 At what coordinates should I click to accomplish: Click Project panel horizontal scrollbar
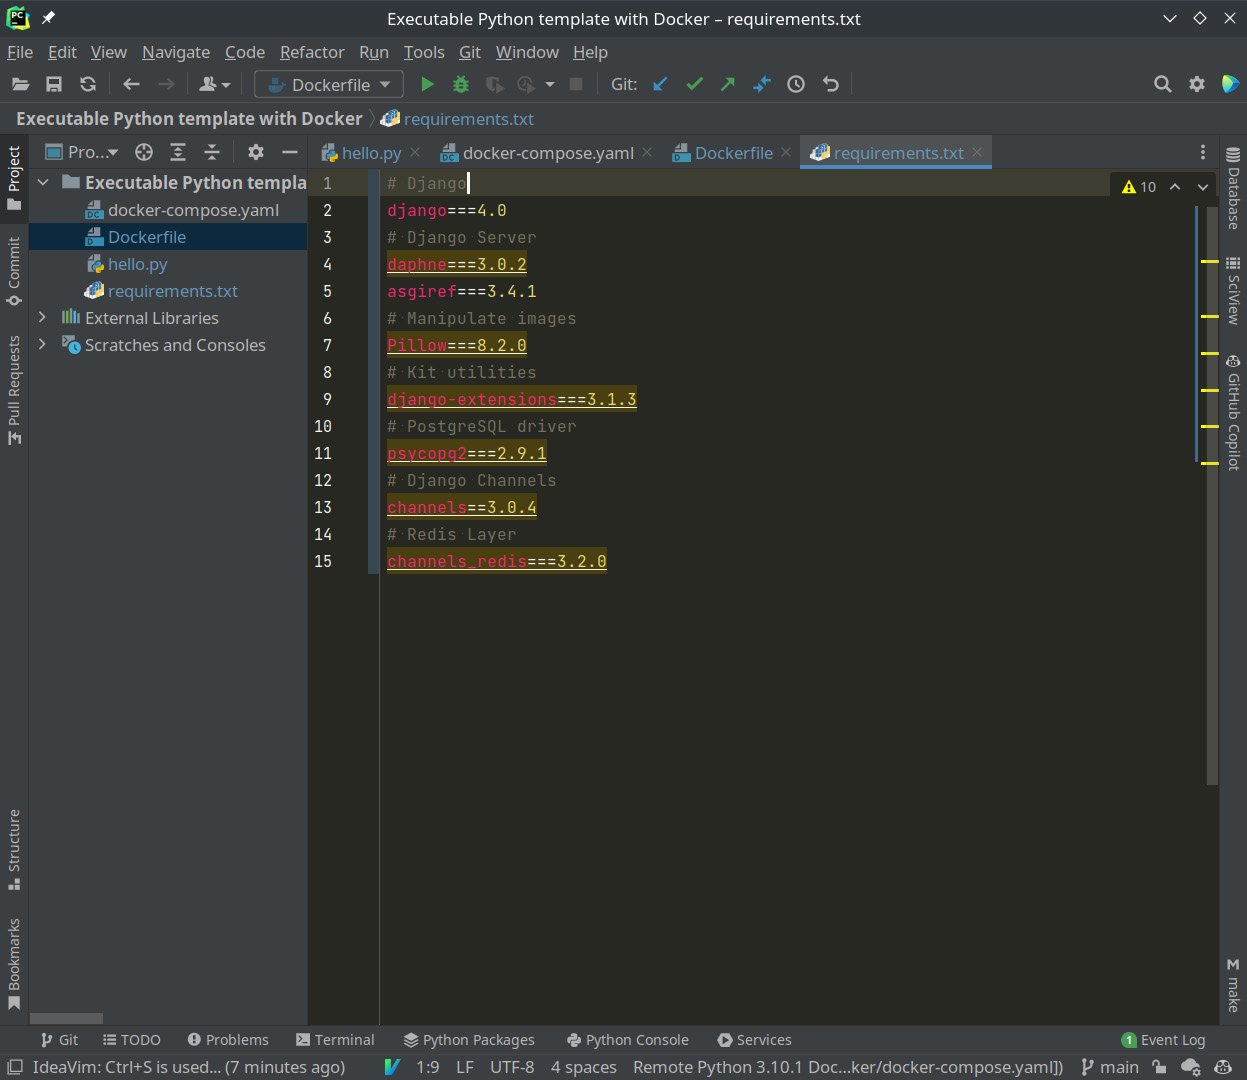point(66,1018)
